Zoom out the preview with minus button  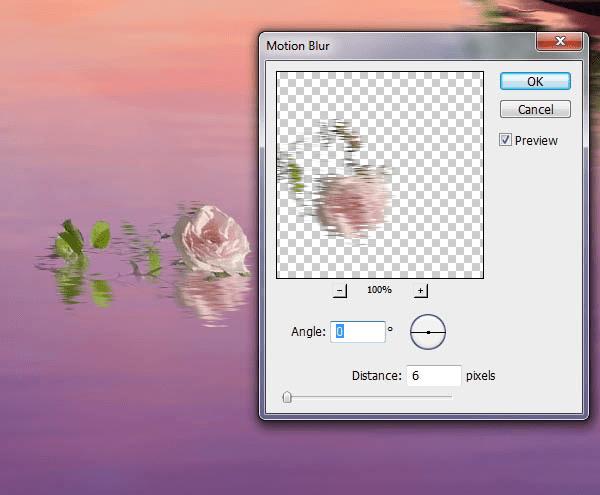[x=339, y=290]
